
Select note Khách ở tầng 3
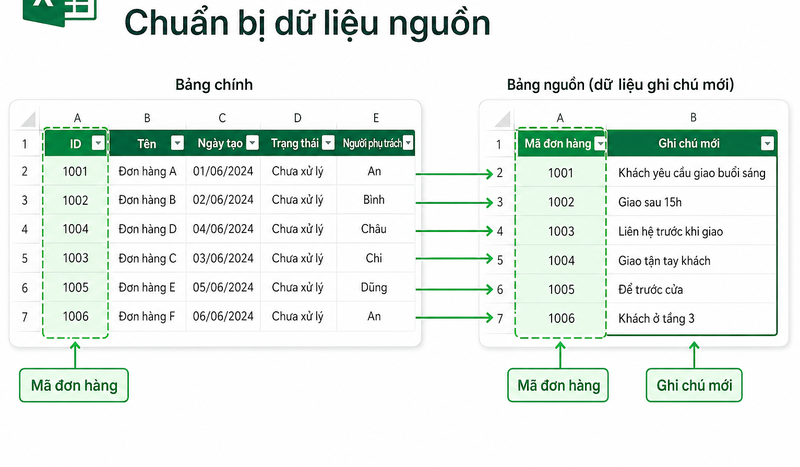pos(692,318)
